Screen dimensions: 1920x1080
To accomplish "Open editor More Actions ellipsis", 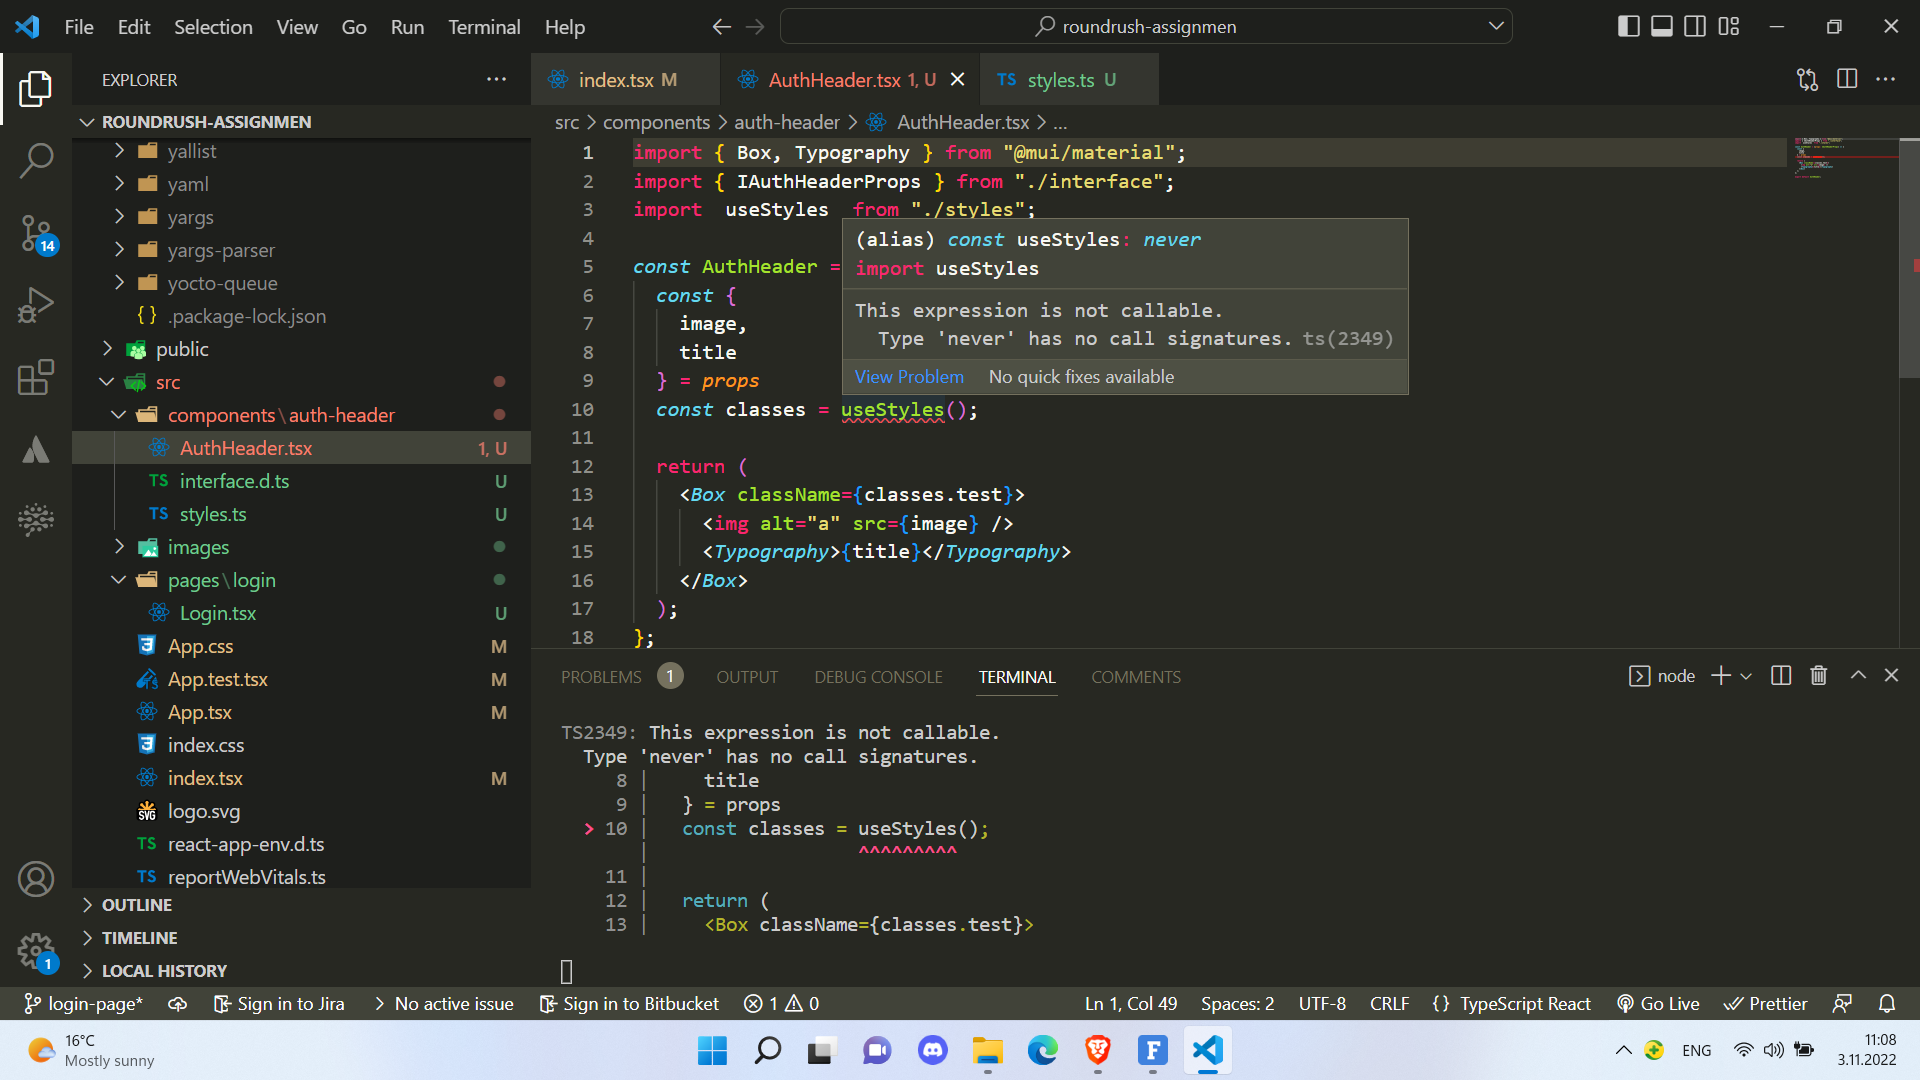I will pyautogui.click(x=1886, y=79).
